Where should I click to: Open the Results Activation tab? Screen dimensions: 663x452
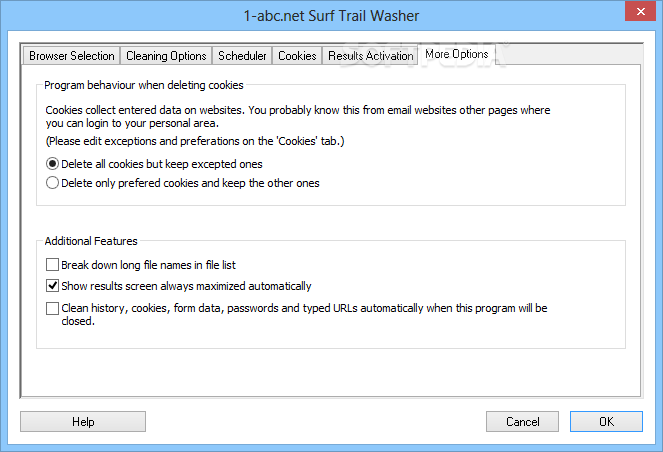click(x=370, y=56)
